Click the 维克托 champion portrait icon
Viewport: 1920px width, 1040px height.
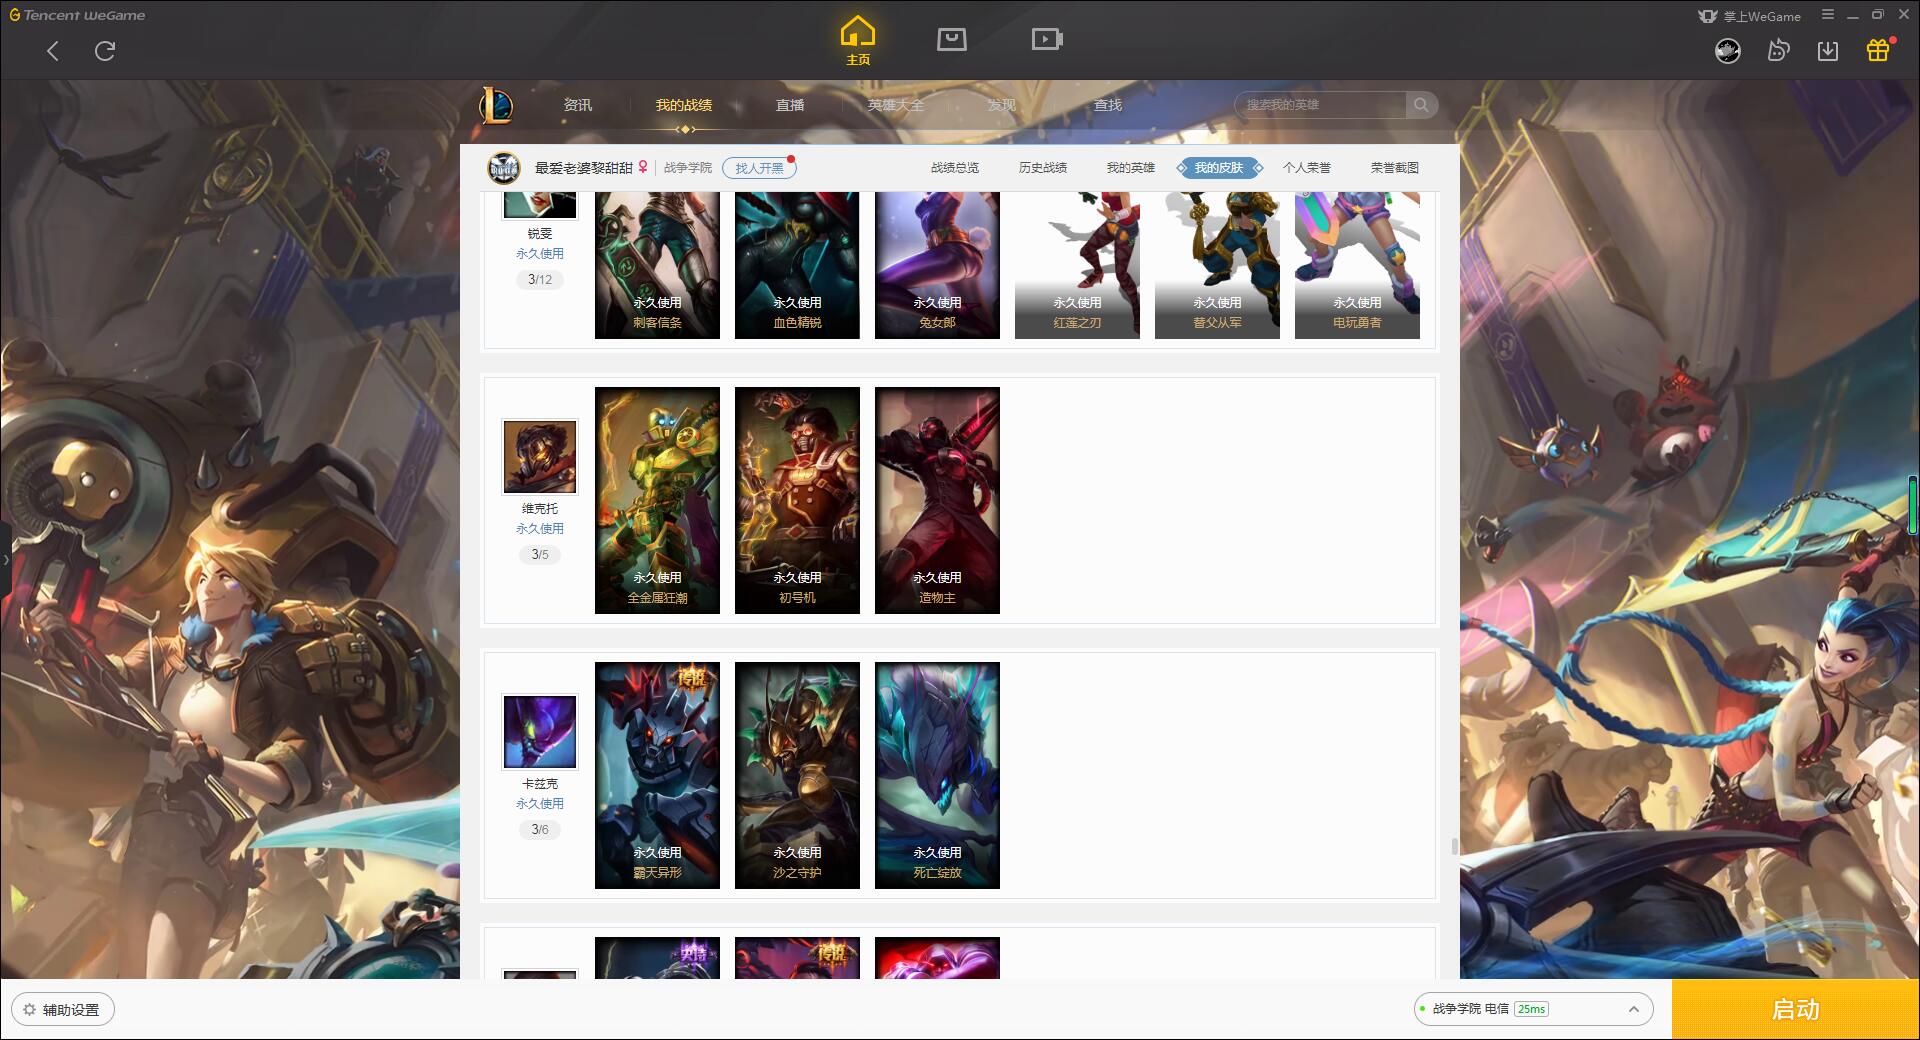pos(540,457)
